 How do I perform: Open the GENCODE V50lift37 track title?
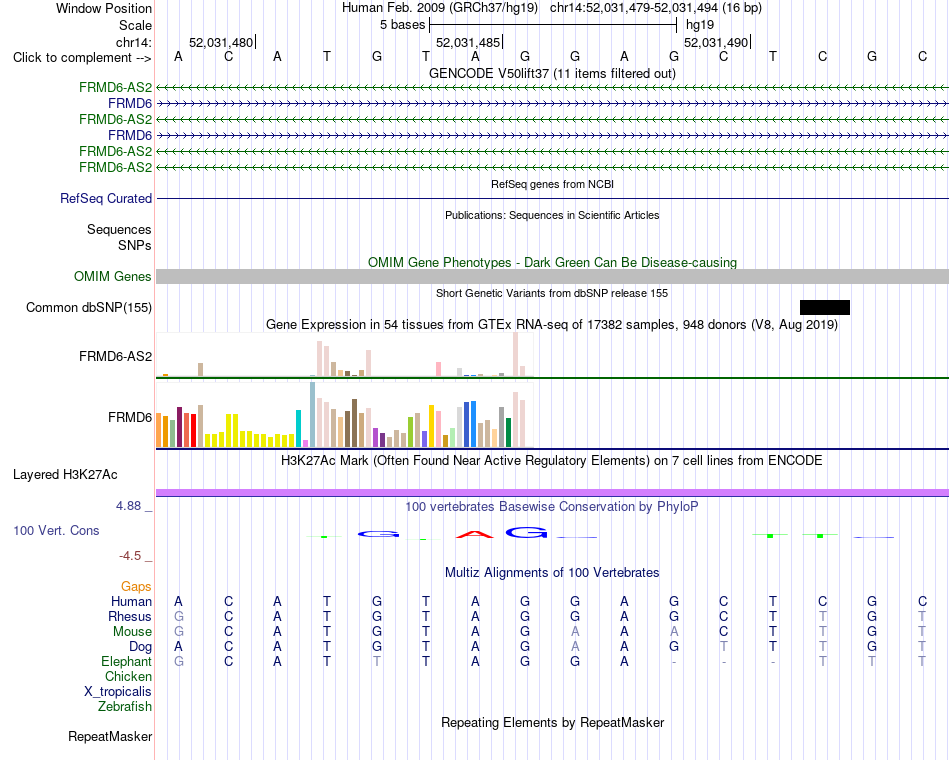tap(552, 73)
